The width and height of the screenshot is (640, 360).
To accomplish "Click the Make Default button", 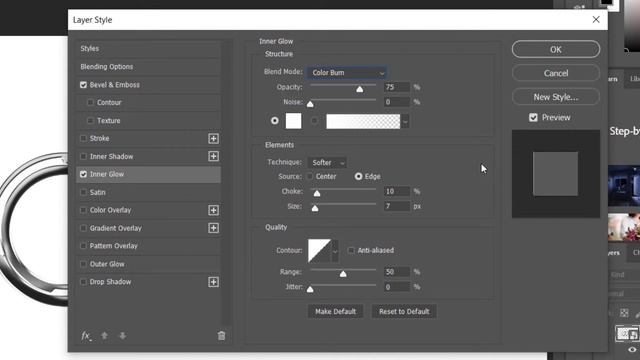I will [x=335, y=311].
